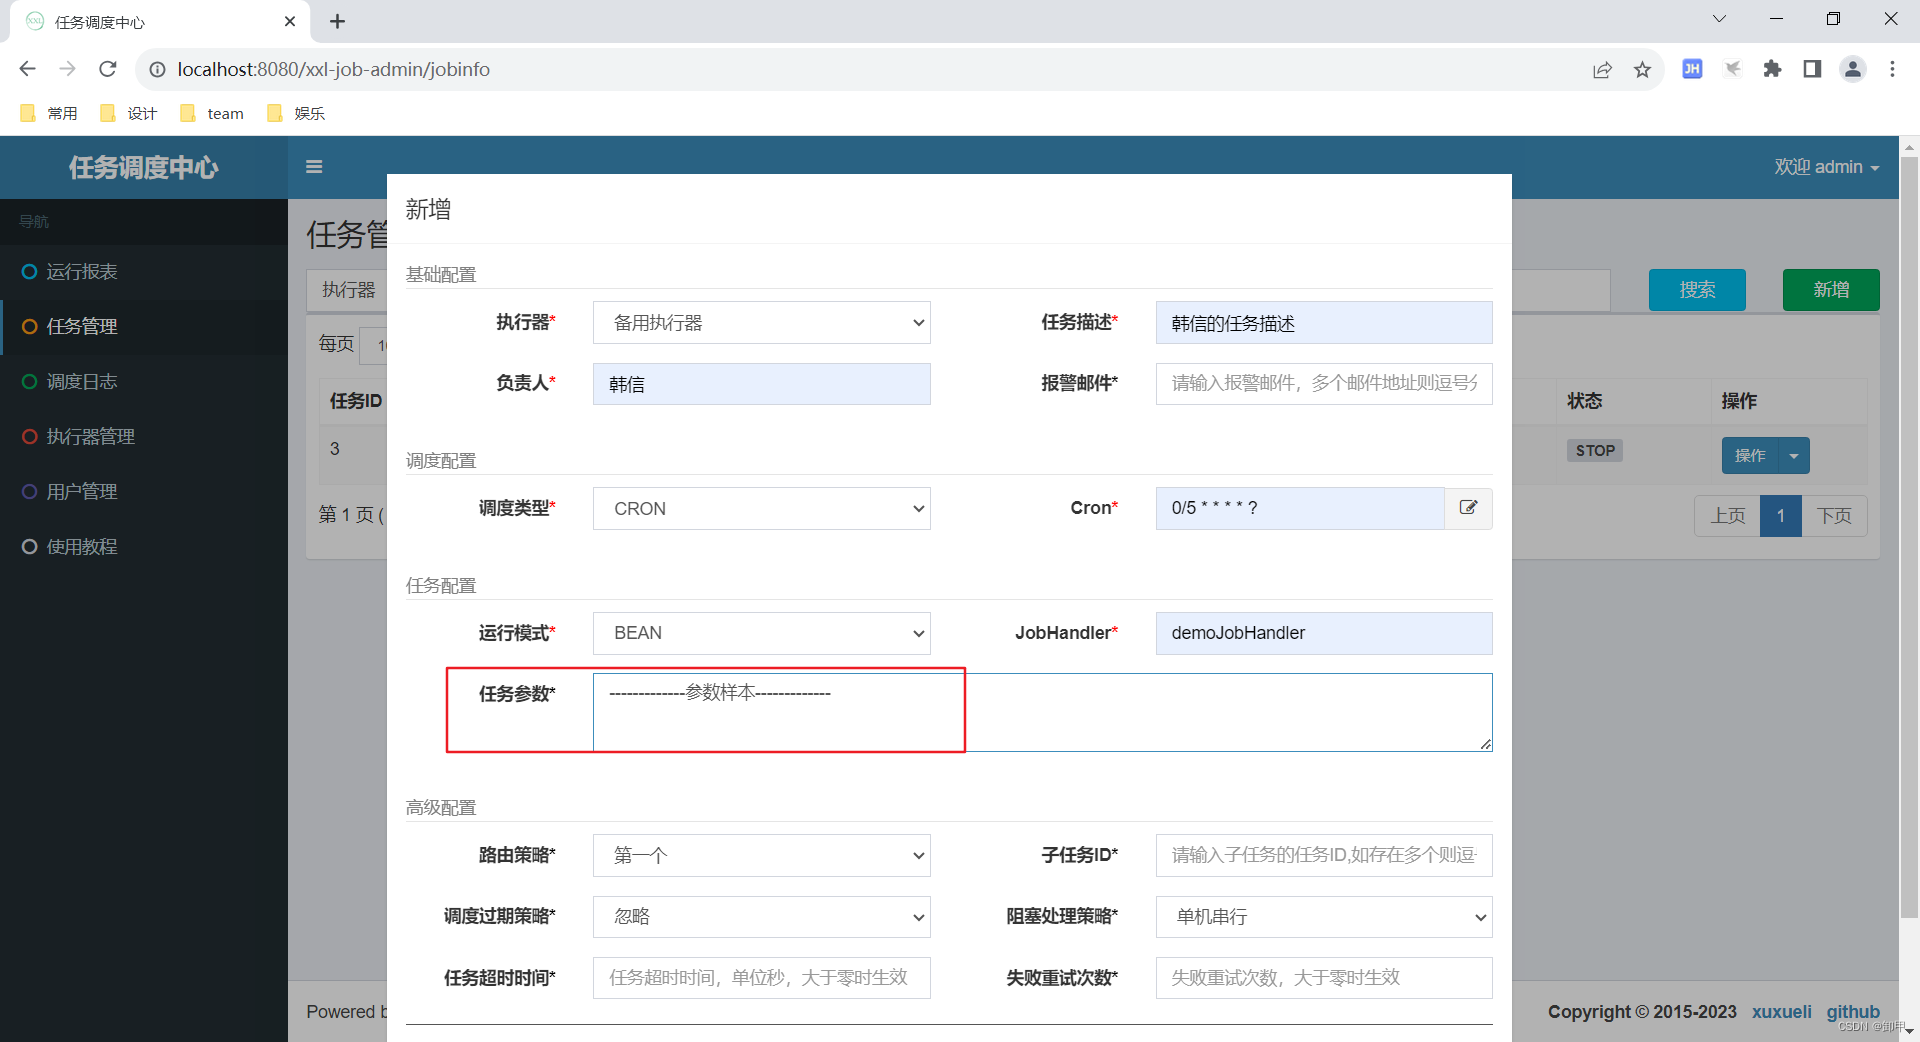
Task: Open the team bookmarks folder
Action: click(x=212, y=113)
